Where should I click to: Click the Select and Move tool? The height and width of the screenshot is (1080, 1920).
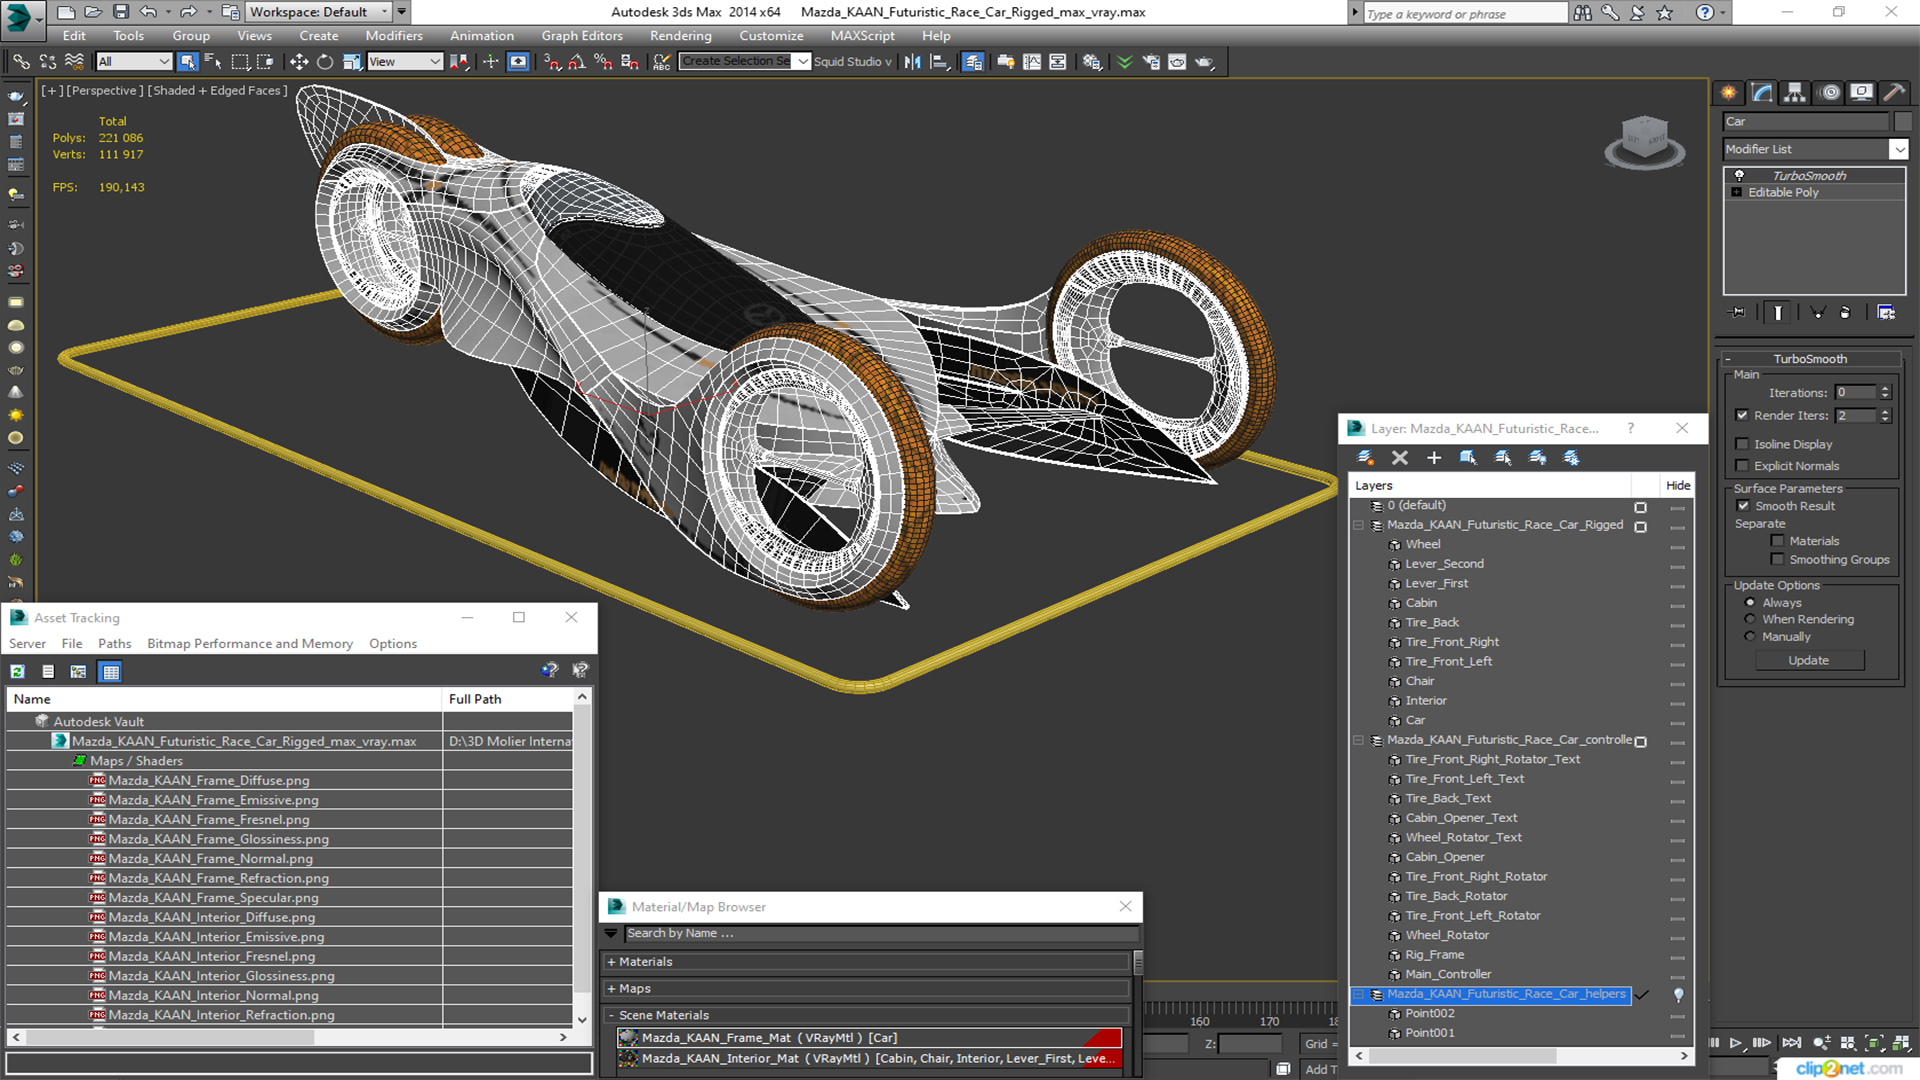click(299, 62)
